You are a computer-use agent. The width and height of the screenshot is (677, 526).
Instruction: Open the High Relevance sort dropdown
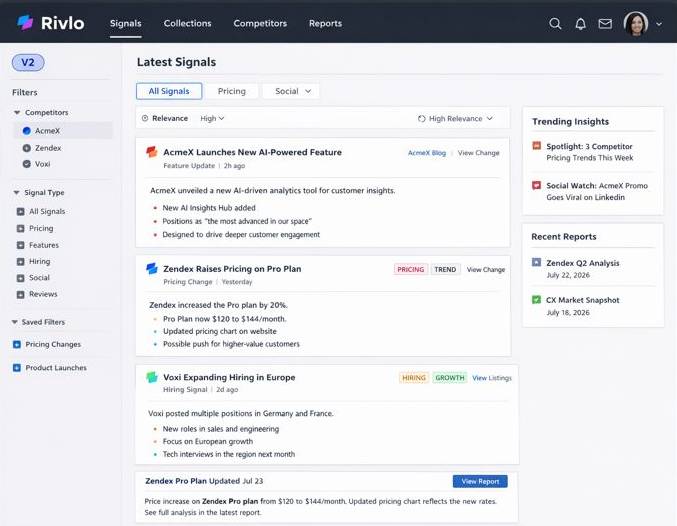(x=461, y=119)
